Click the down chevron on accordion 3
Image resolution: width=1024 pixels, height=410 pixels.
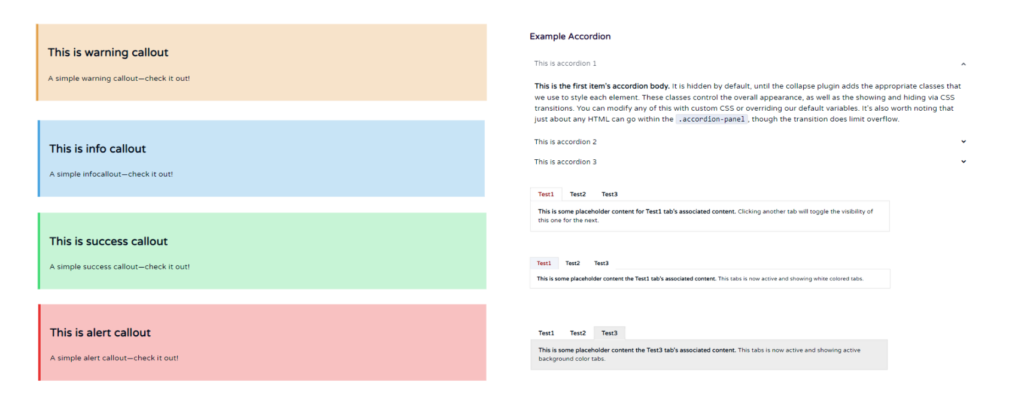tap(963, 161)
